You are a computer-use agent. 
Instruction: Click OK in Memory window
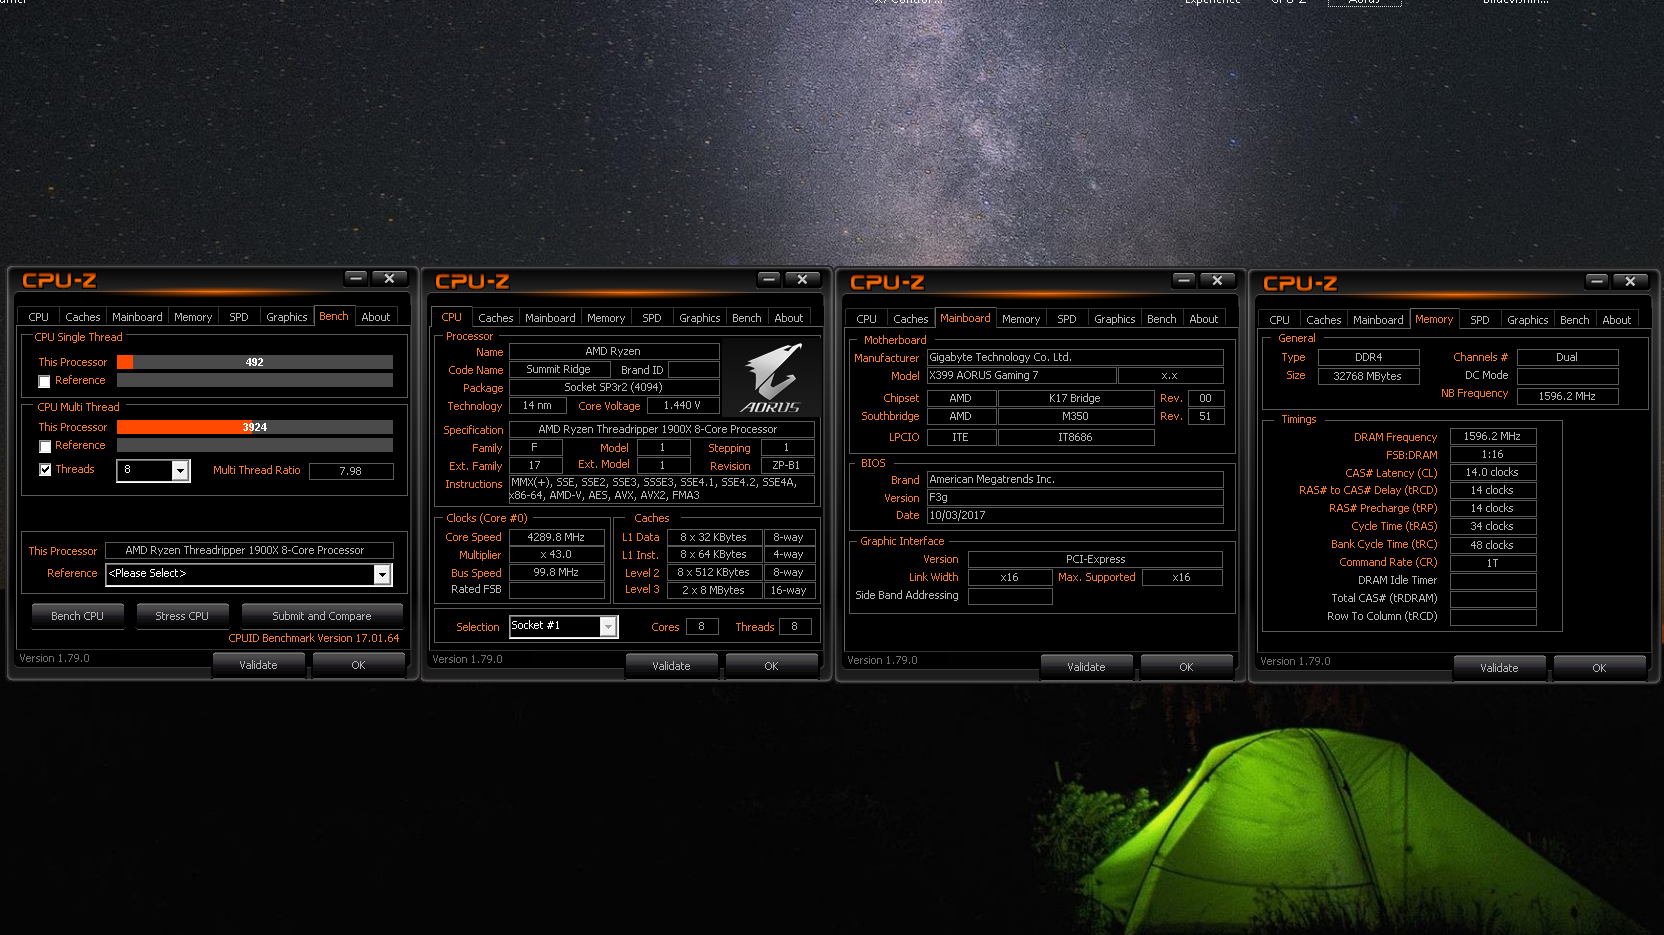tap(1600, 668)
